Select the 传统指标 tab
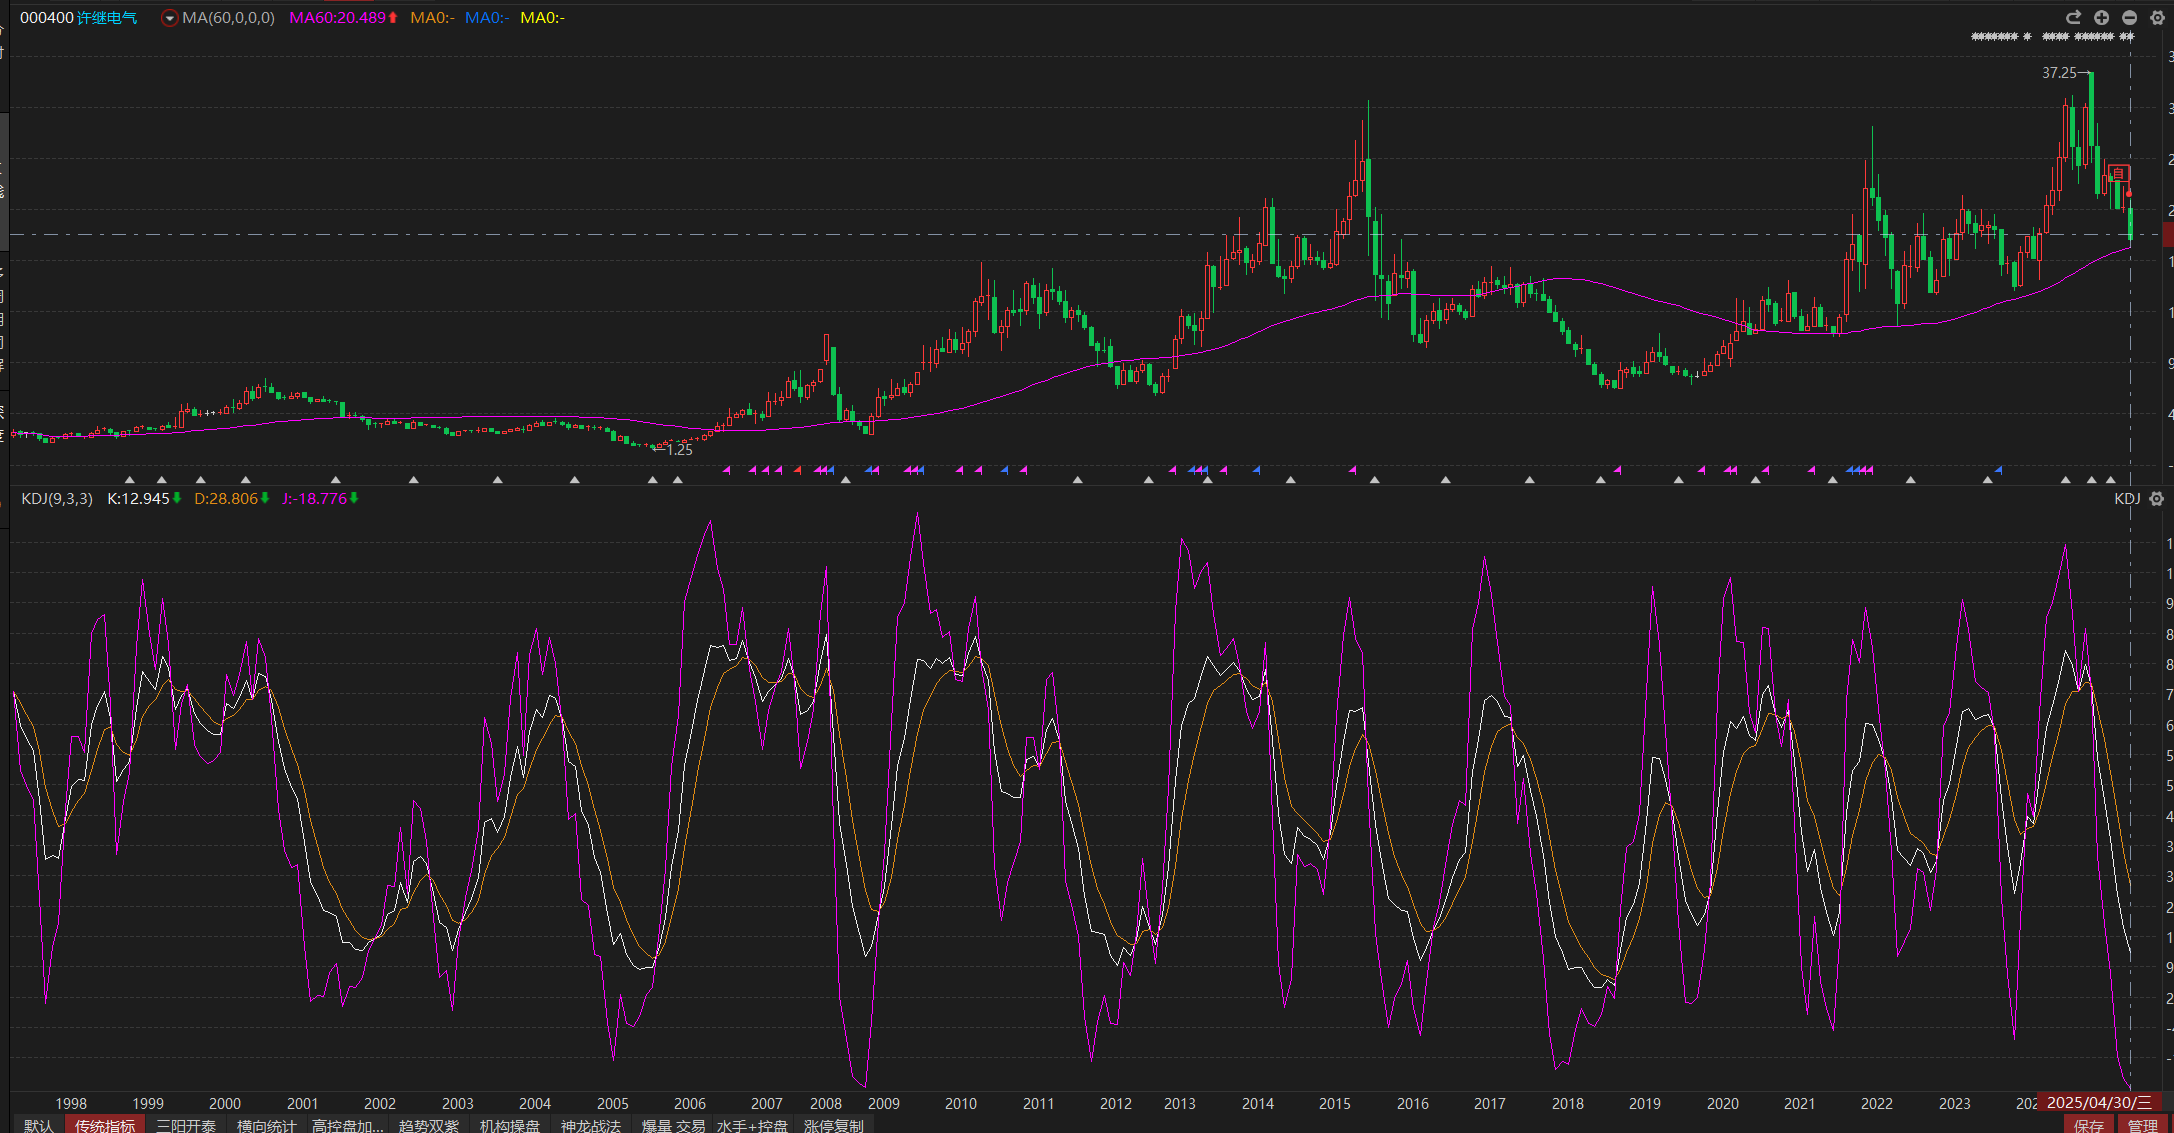 [x=105, y=1125]
